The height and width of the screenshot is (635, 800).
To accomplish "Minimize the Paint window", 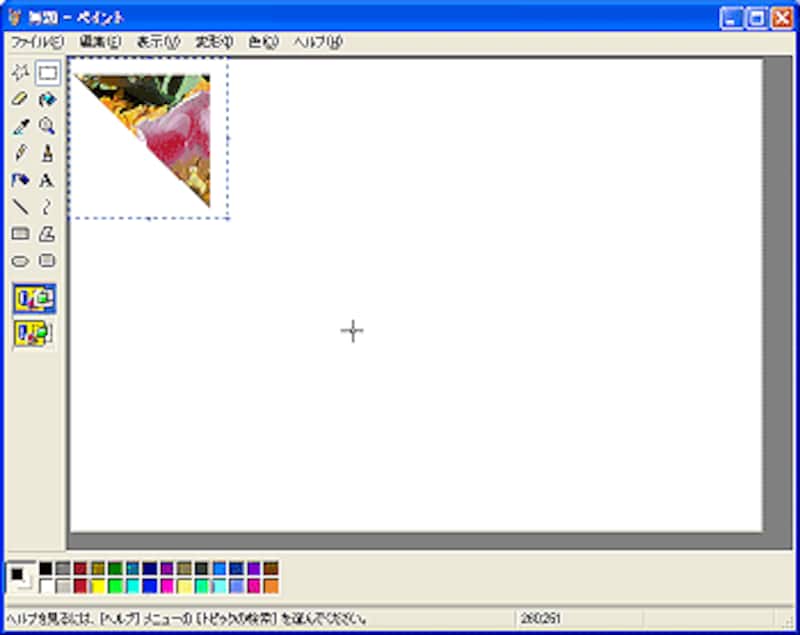I will [732, 19].
